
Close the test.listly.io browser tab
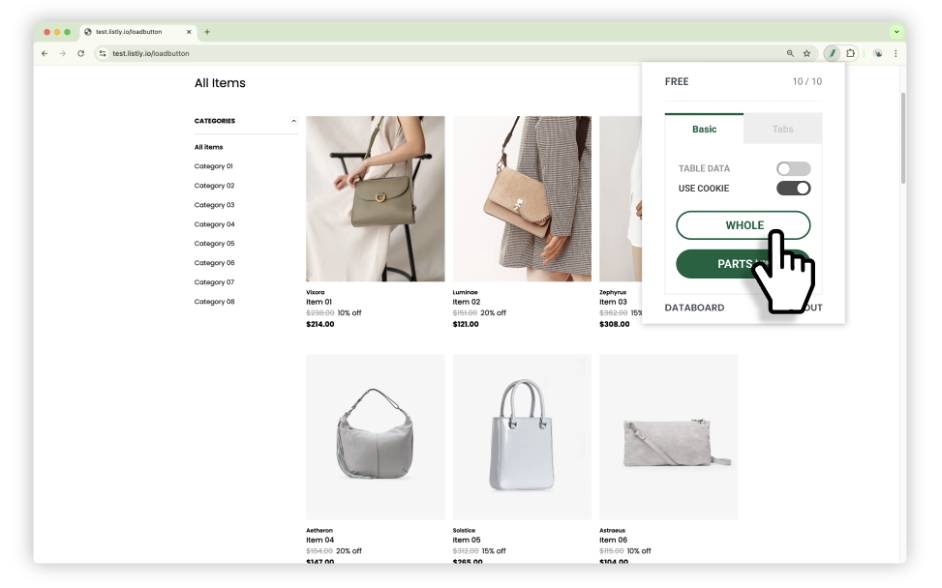click(189, 31)
